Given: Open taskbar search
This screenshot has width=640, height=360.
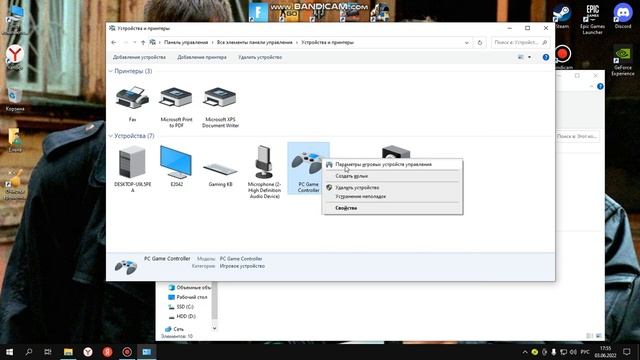Looking at the screenshot, I should (x=29, y=352).
